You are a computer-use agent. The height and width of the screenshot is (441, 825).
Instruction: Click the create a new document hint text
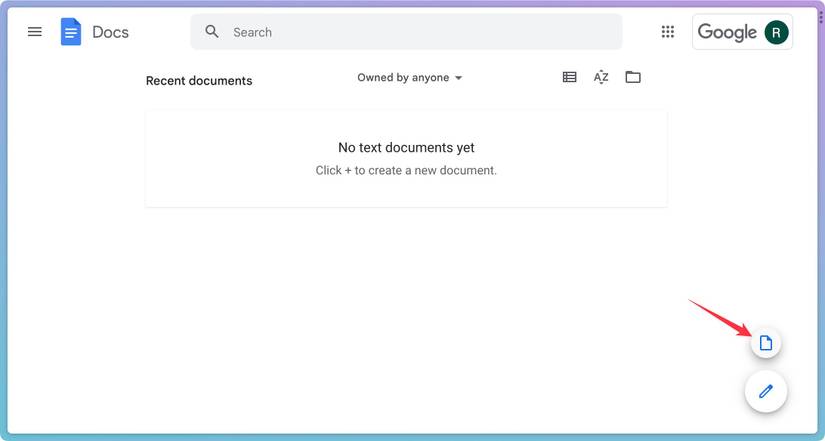coord(406,170)
